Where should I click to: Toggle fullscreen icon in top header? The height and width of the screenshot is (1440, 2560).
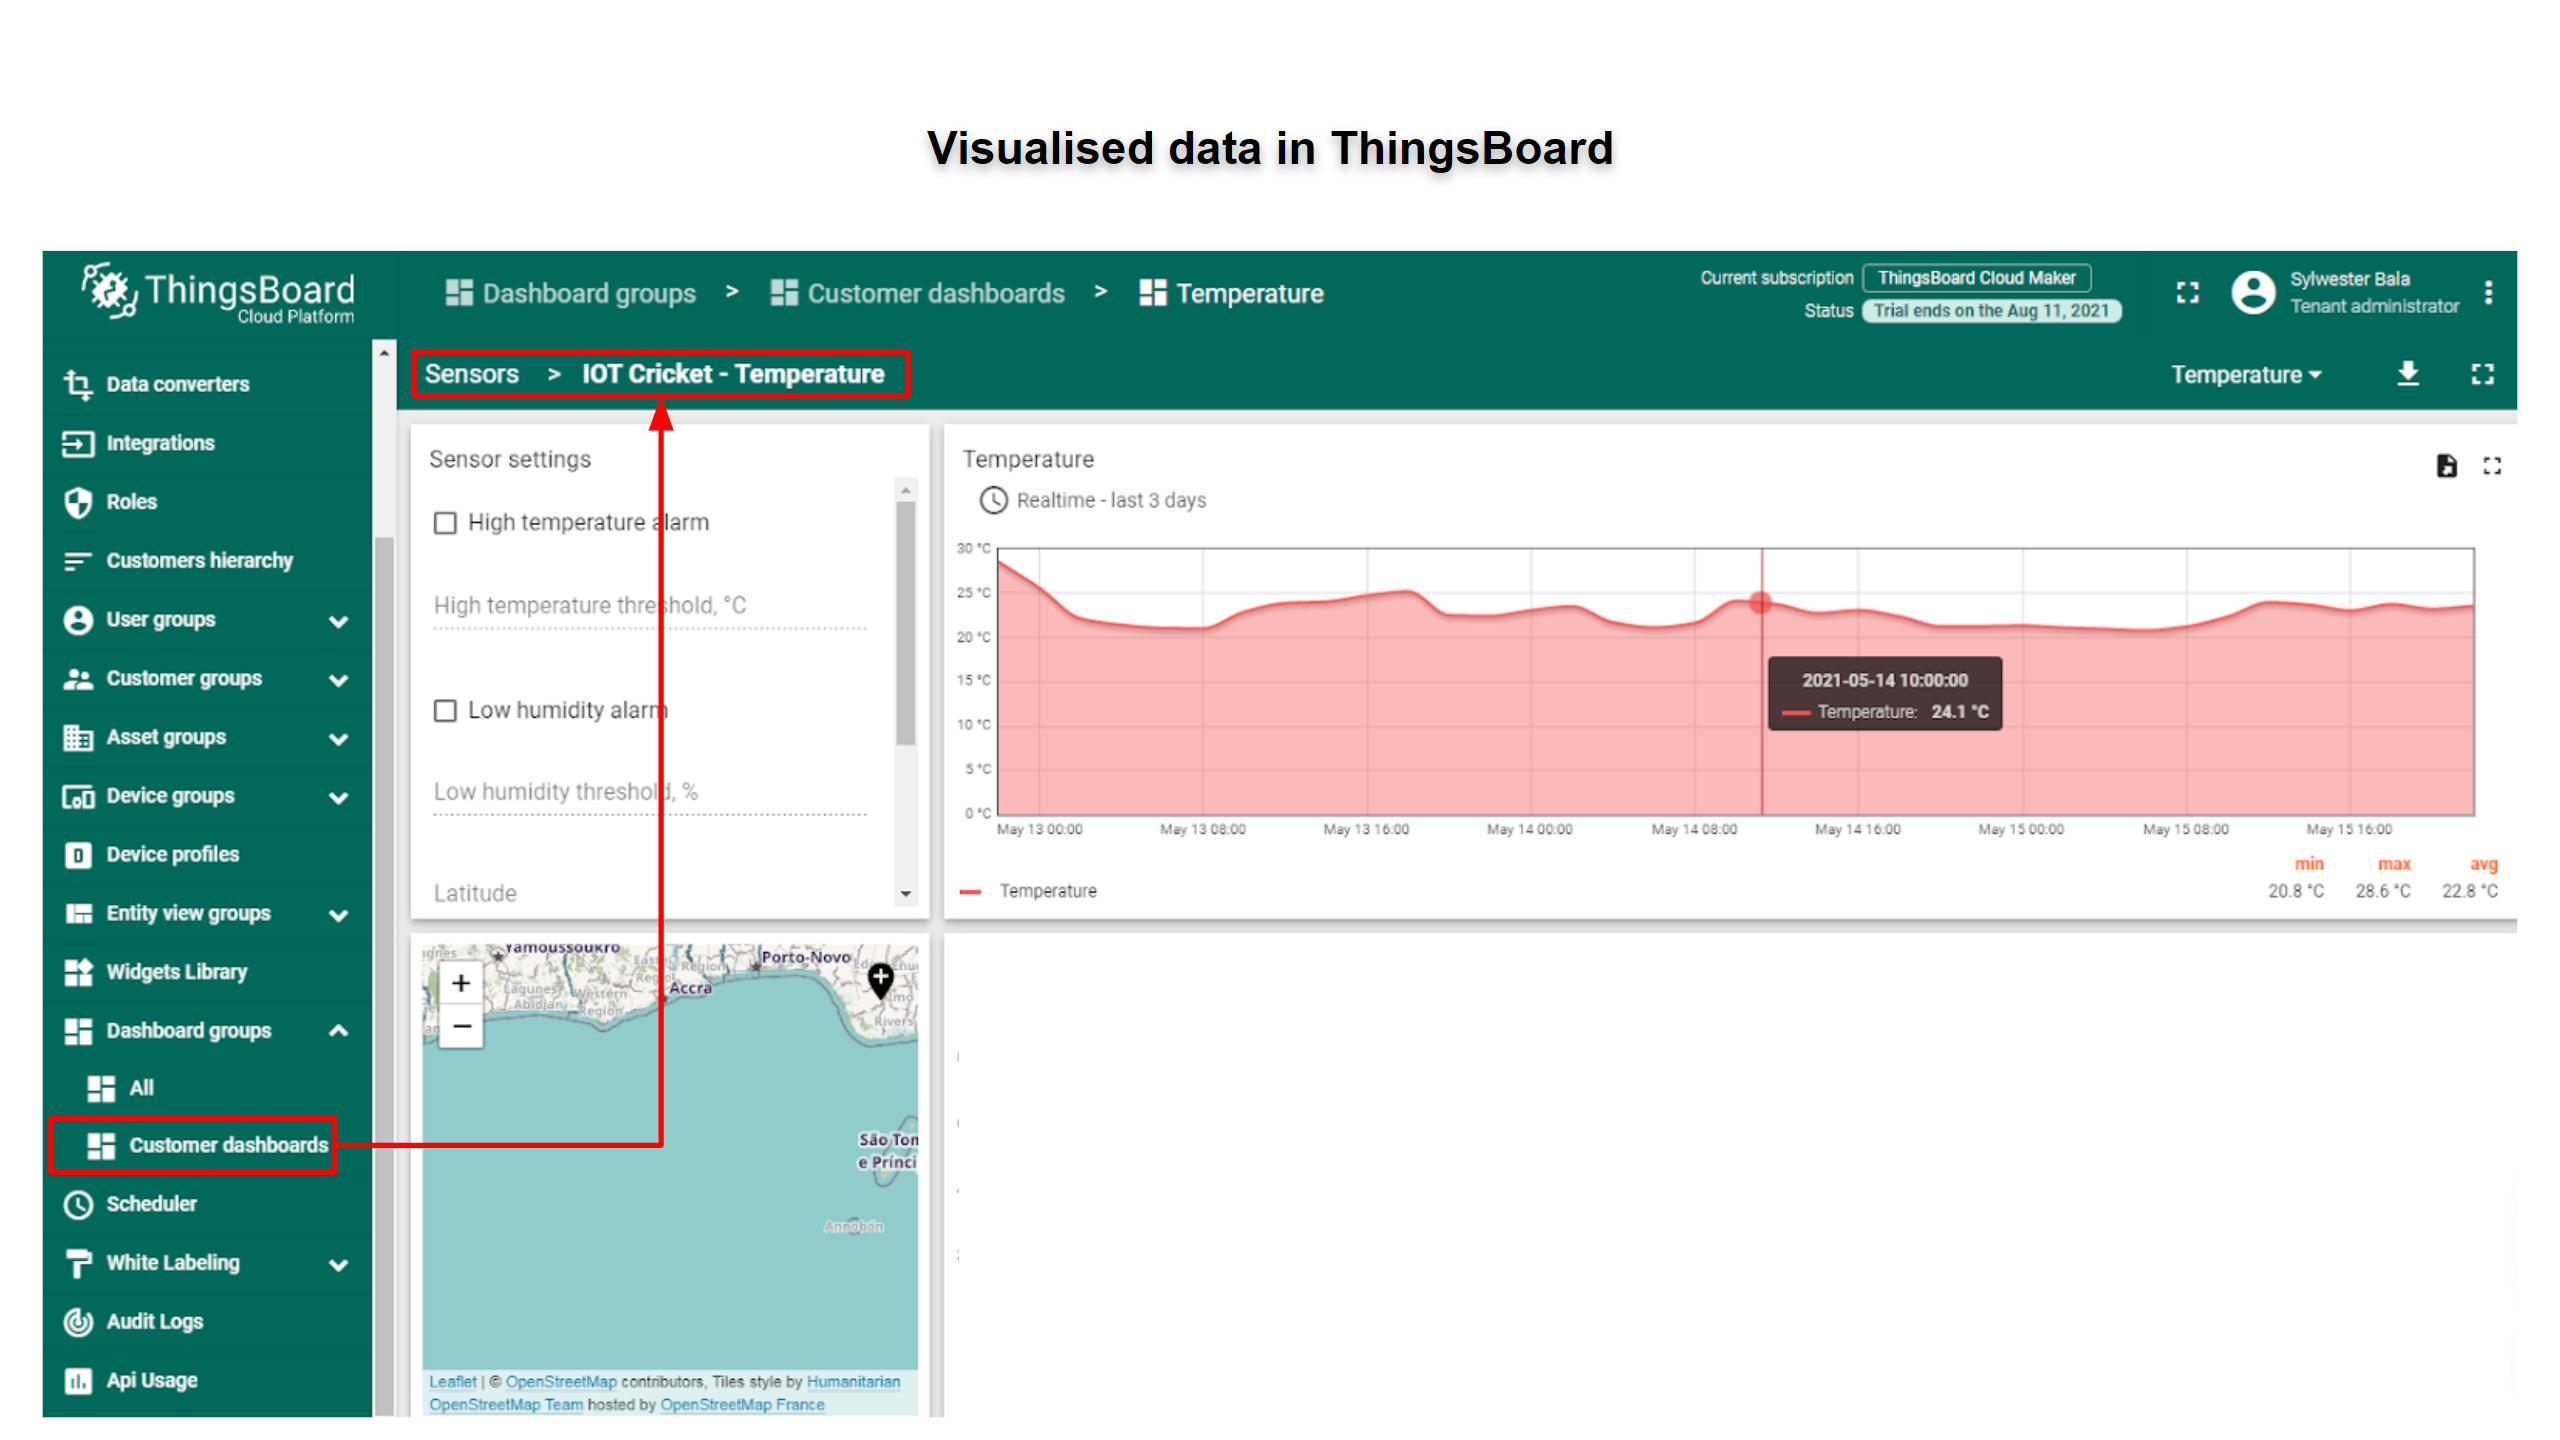point(2187,293)
